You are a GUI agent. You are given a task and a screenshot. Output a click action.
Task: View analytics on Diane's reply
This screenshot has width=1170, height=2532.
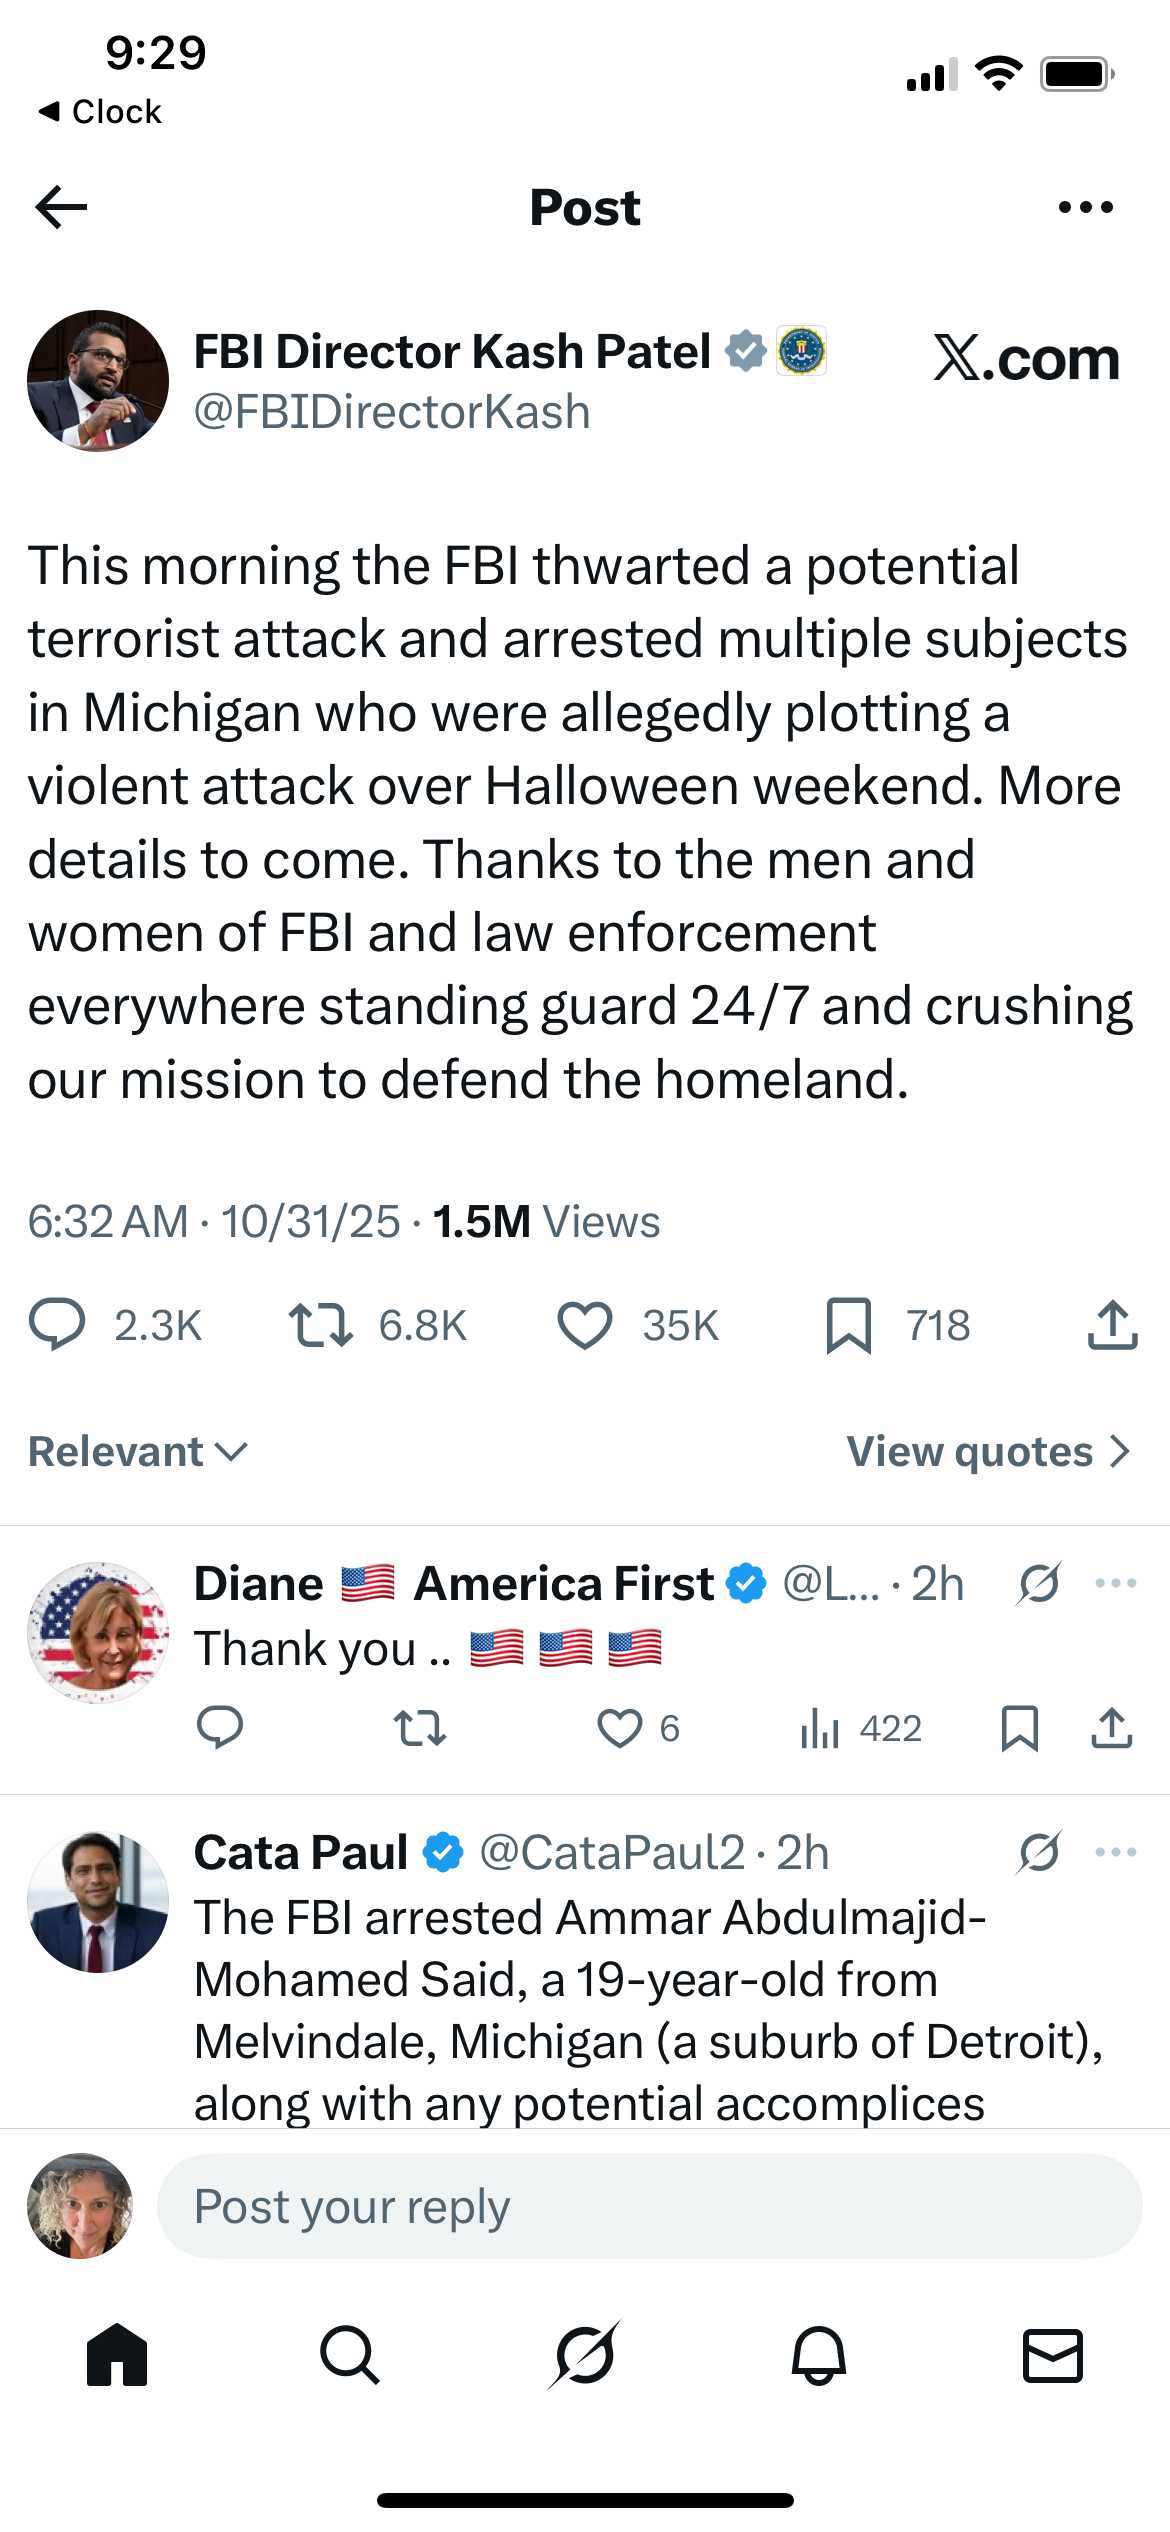[x=820, y=1728]
